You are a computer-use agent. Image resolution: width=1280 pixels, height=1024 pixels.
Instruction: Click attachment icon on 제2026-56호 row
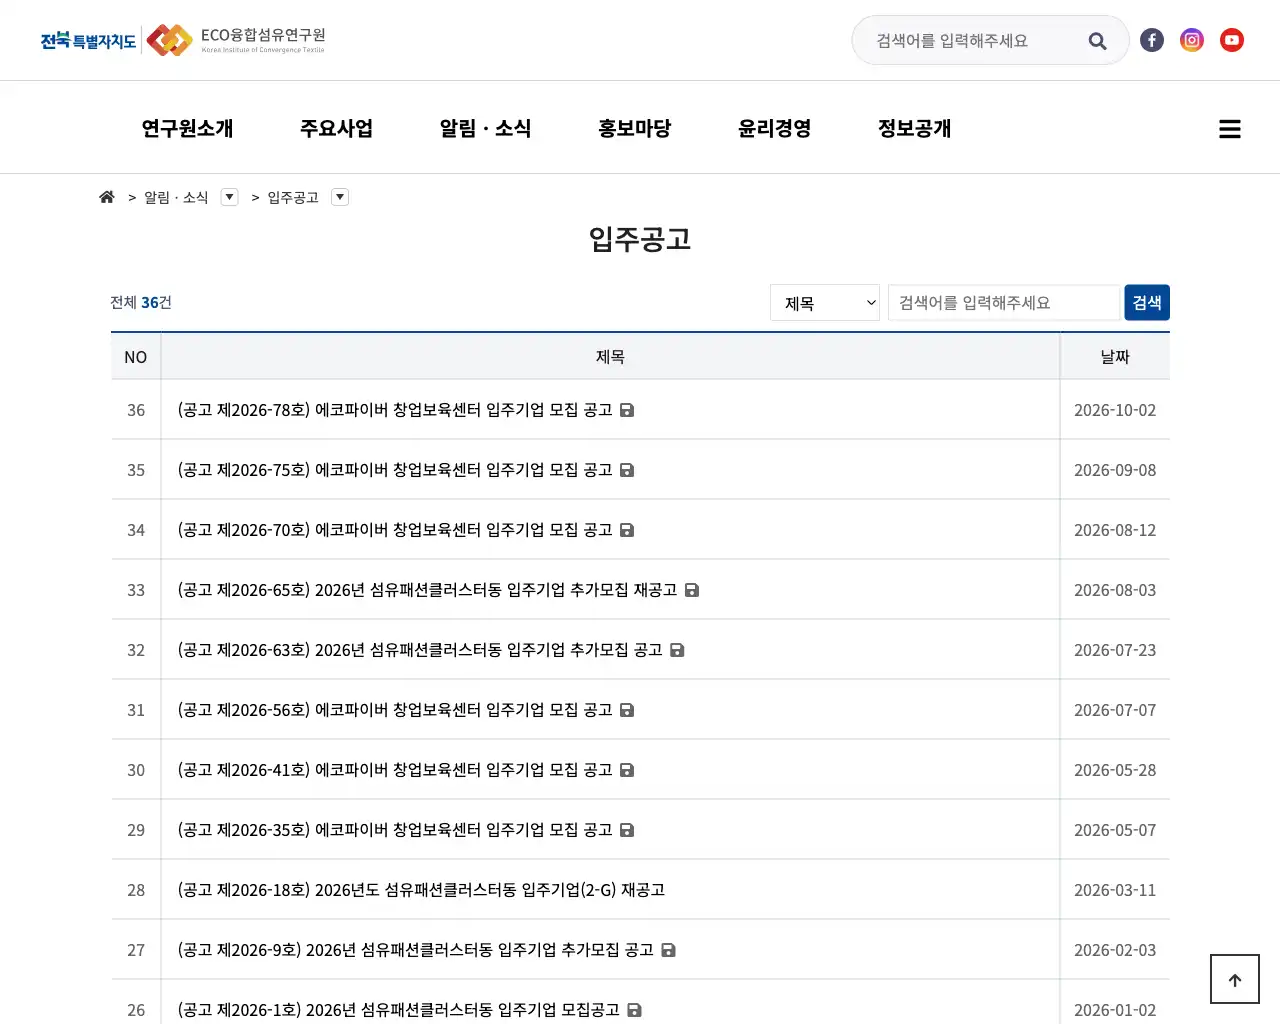click(627, 710)
